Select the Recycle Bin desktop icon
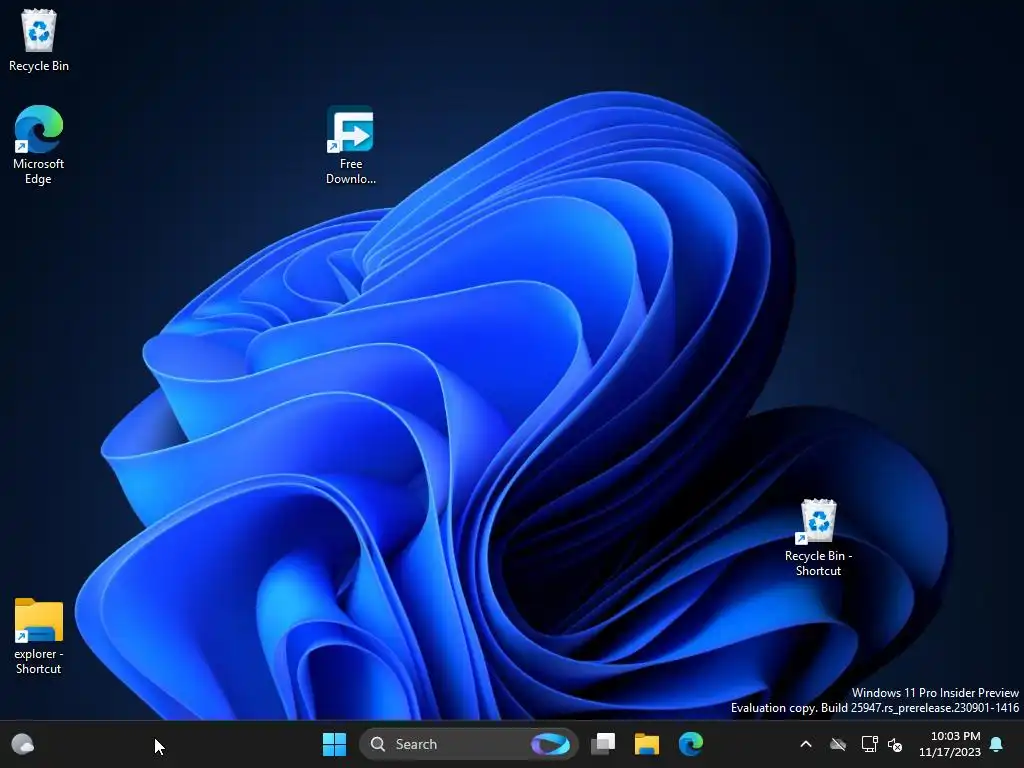The height and width of the screenshot is (768, 1024). coord(39,40)
